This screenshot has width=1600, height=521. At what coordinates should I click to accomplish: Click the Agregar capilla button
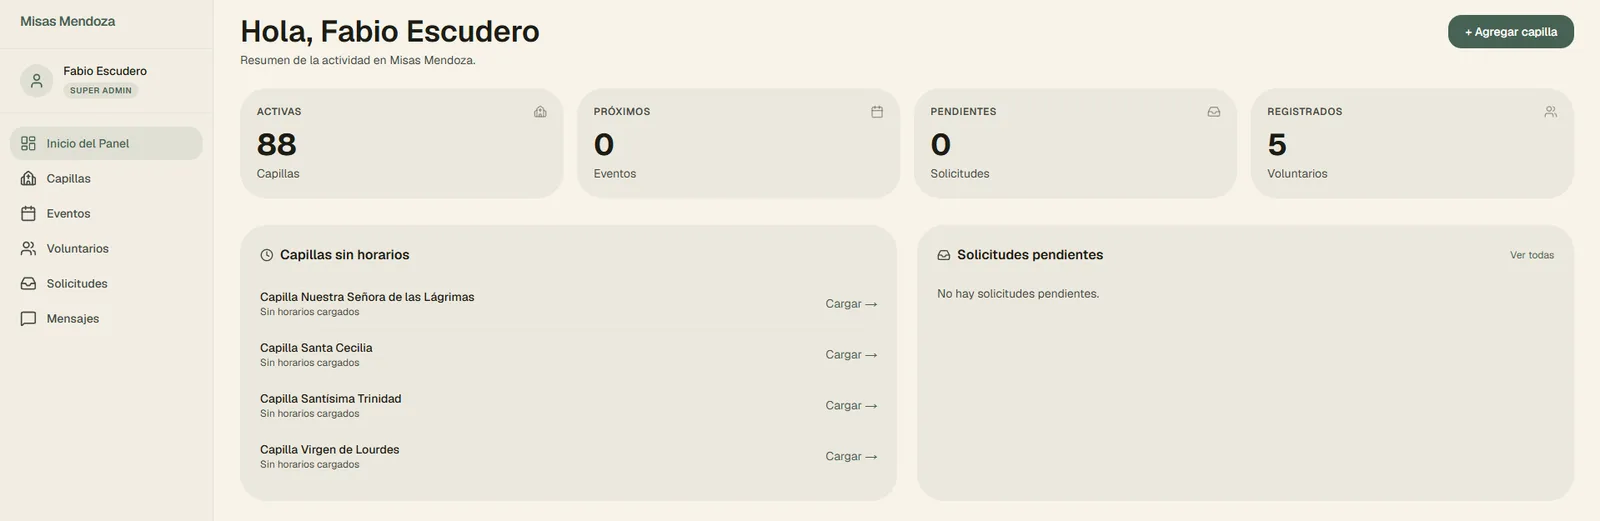point(1511,32)
